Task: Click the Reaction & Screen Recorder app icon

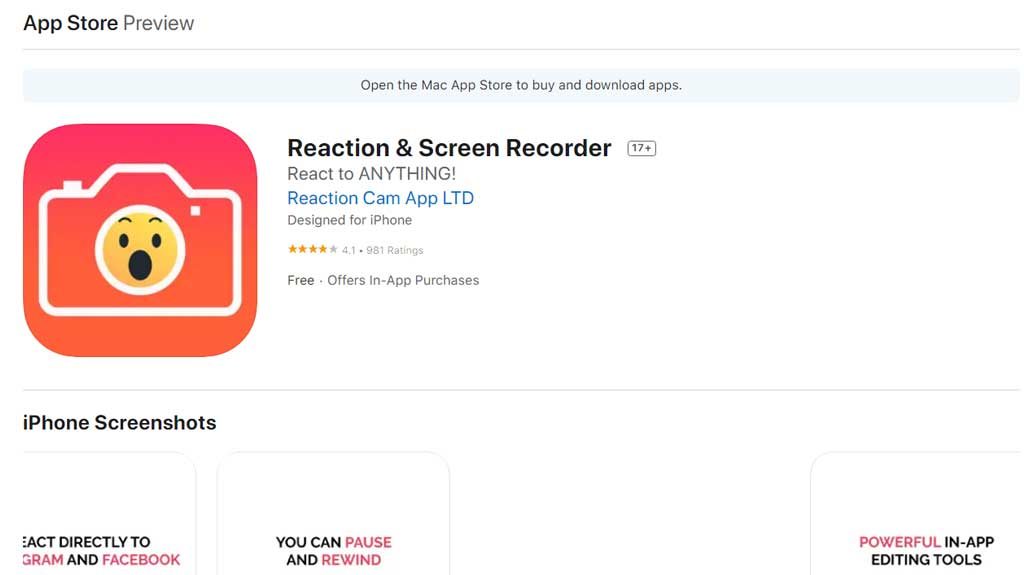Action: (140, 240)
